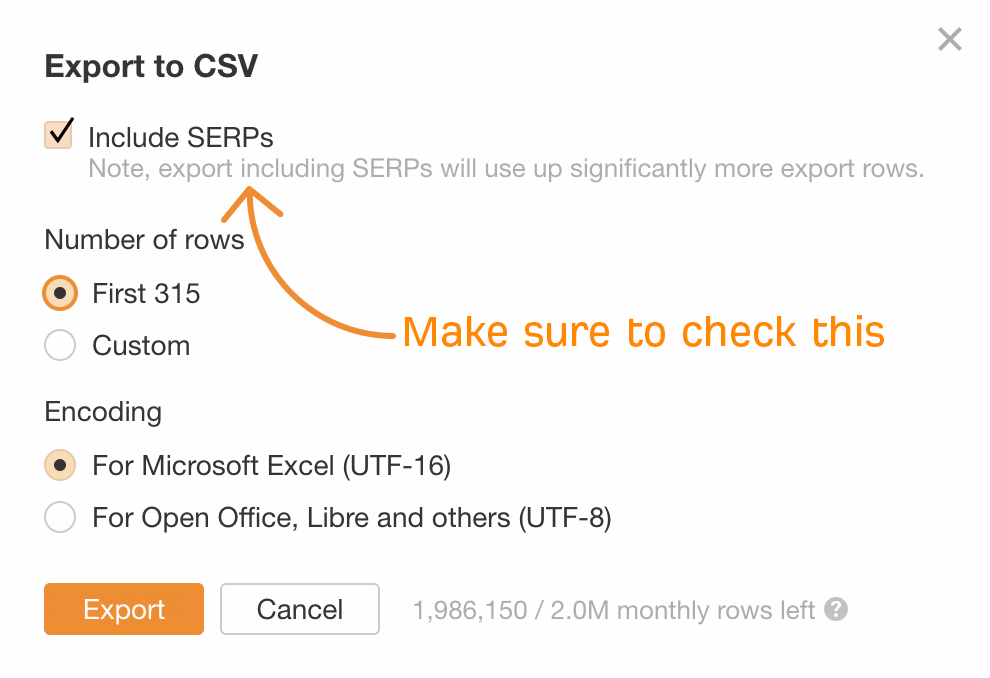Viewport: 990px width, 678px height.
Task: Select the First 315 radio button
Action: pos(59,293)
